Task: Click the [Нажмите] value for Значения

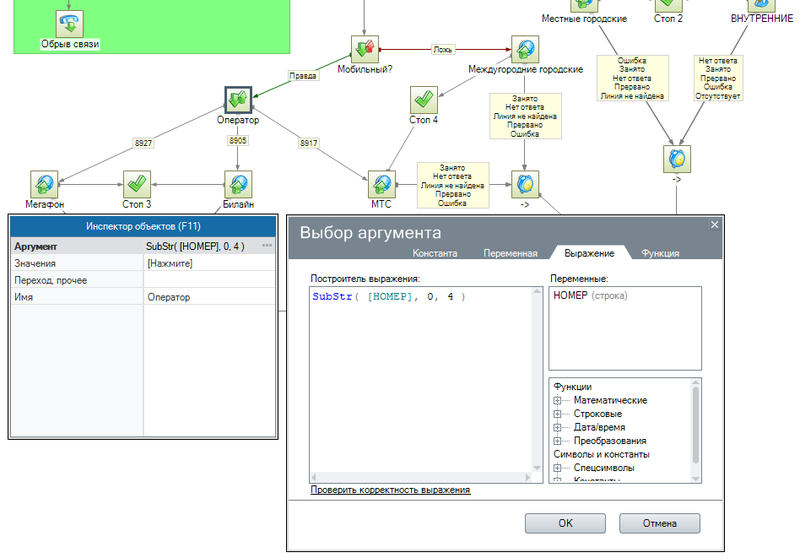Action: click(x=170, y=263)
